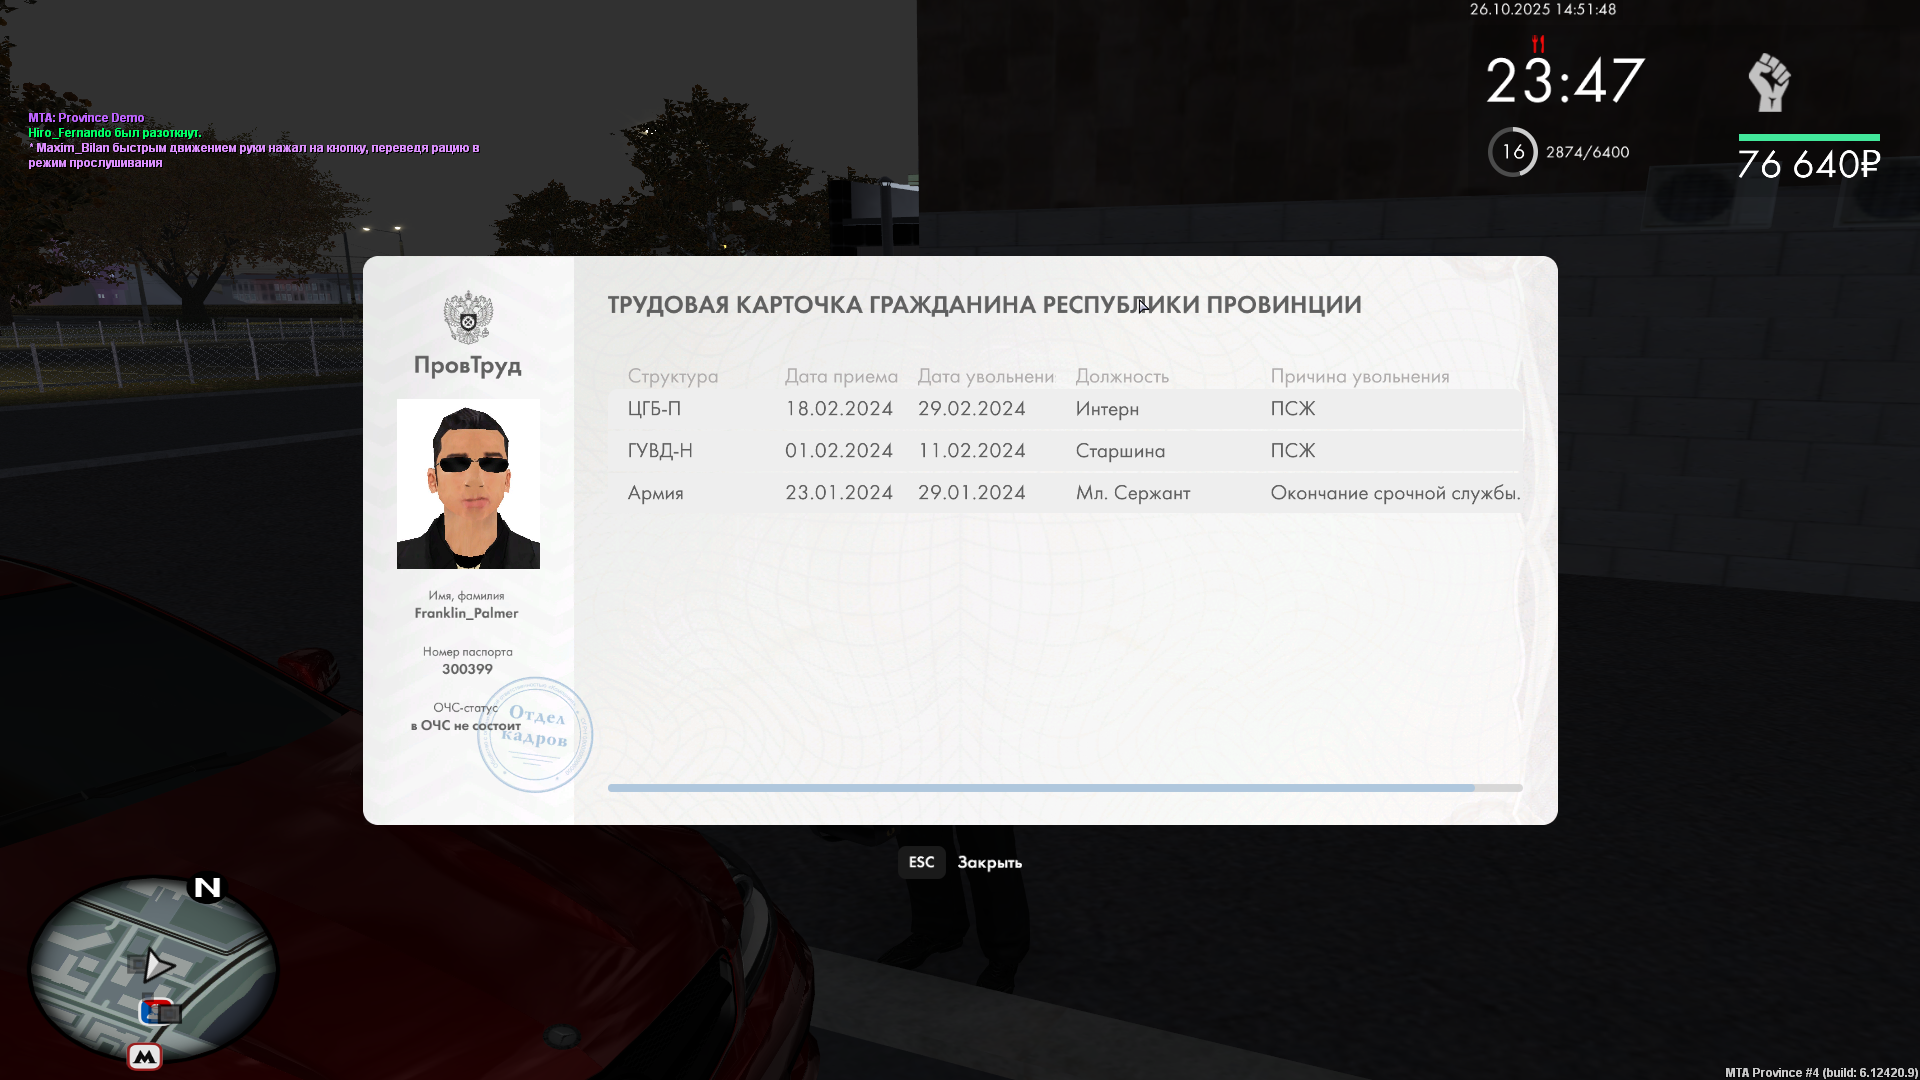The width and height of the screenshot is (1920, 1080).
Task: Select the ГУВД-Н employment row
Action: click(x=1064, y=451)
